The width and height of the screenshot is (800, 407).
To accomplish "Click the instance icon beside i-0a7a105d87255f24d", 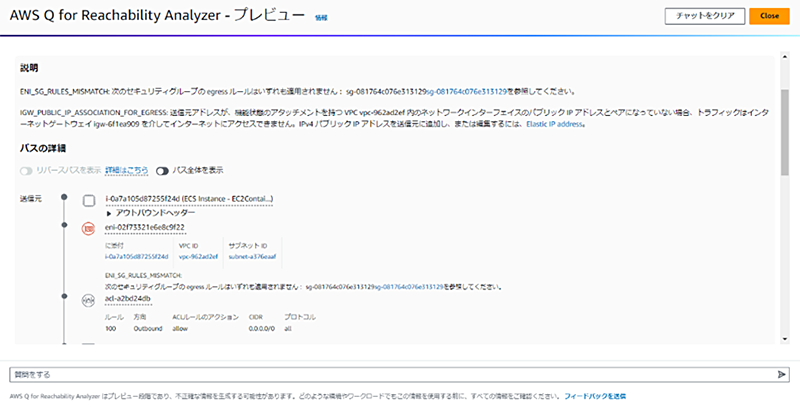I will coord(89,201).
